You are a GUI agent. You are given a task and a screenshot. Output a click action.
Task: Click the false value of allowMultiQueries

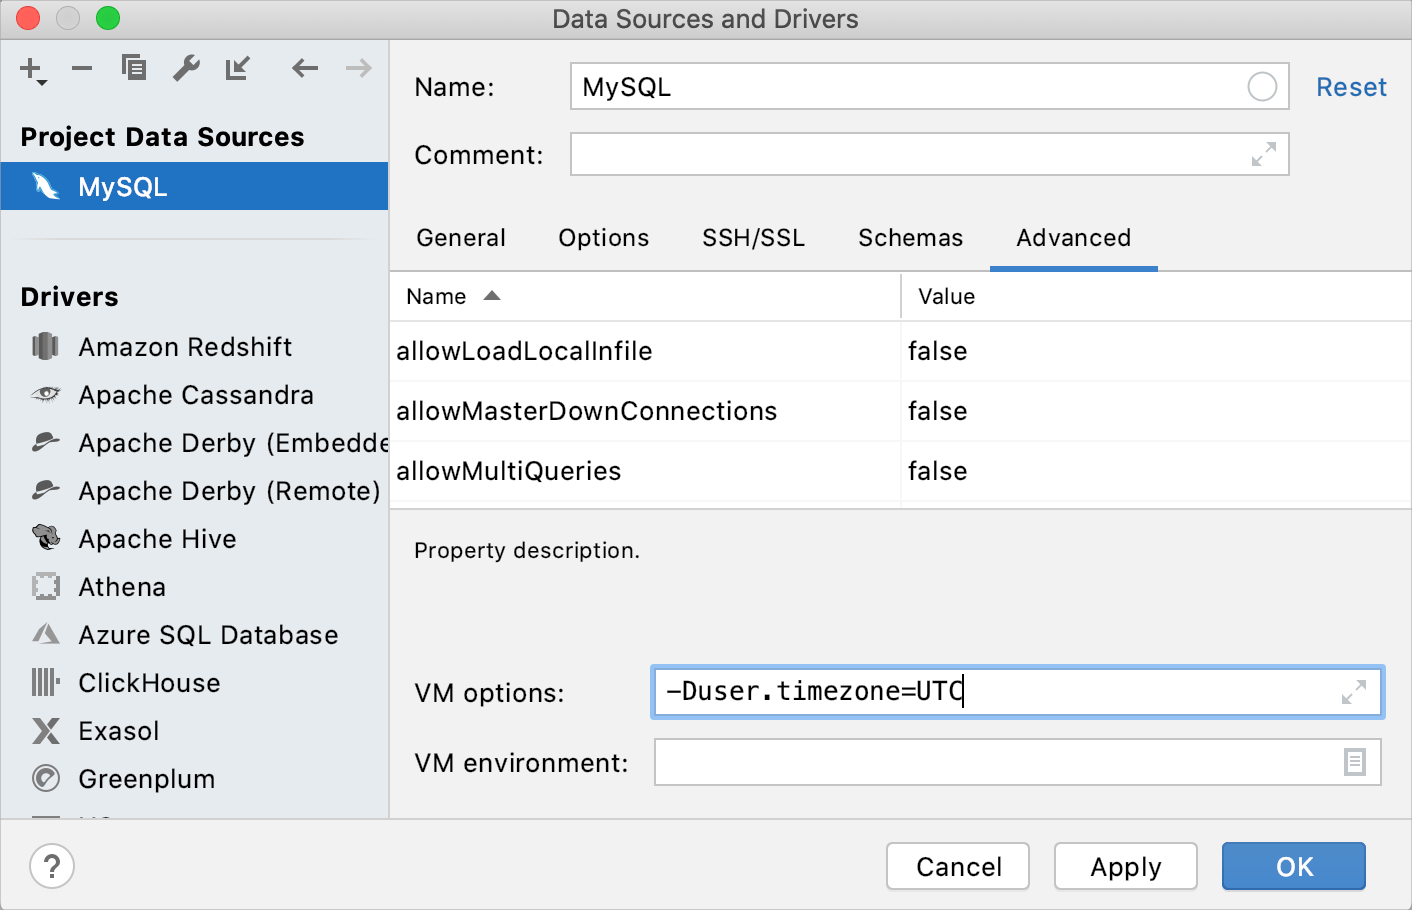pos(937,471)
